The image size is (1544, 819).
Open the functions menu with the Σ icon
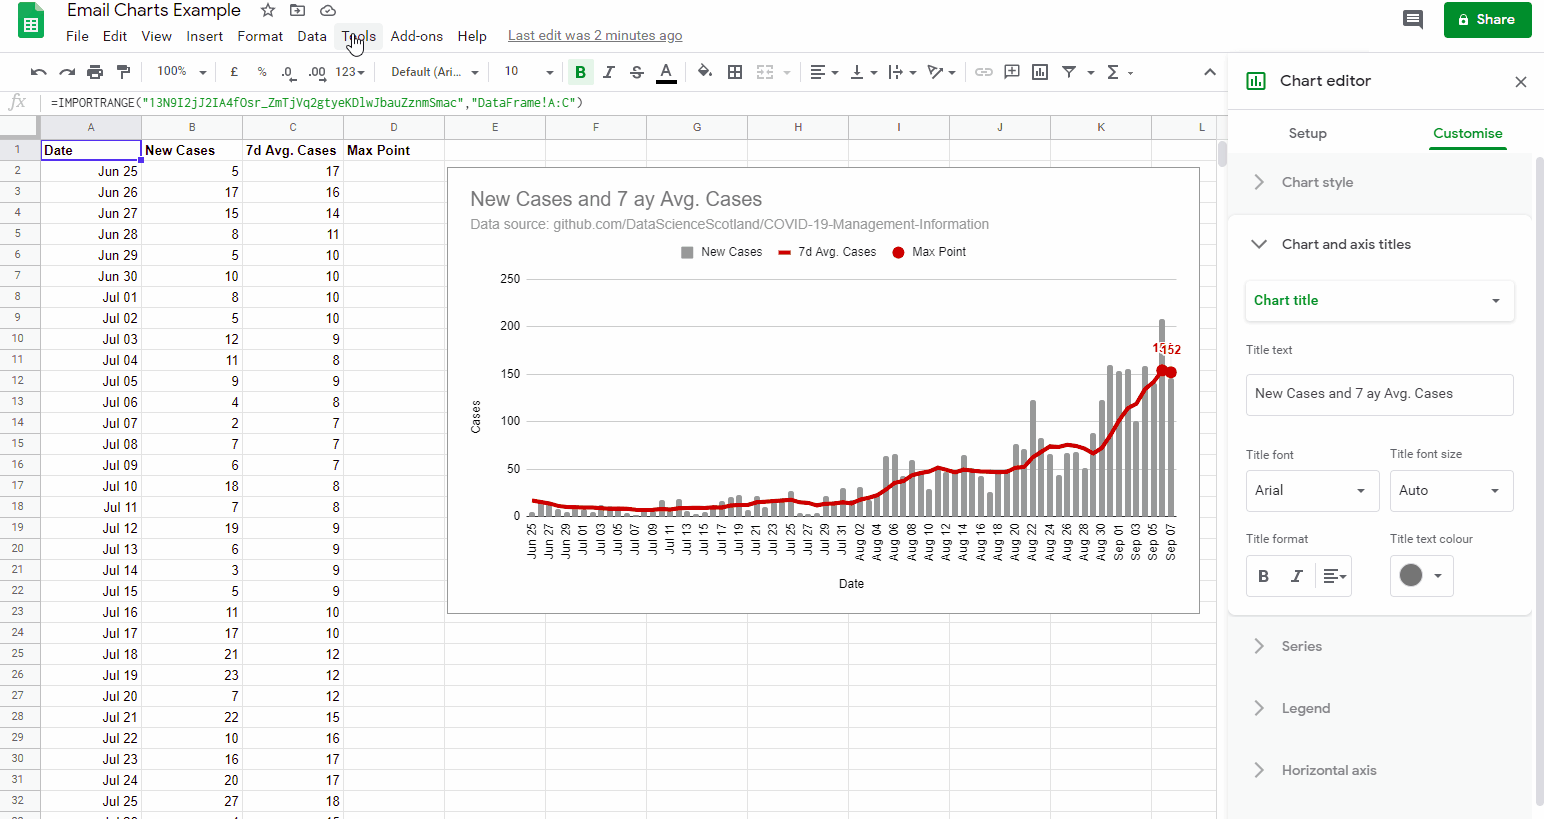pyautogui.click(x=1113, y=72)
